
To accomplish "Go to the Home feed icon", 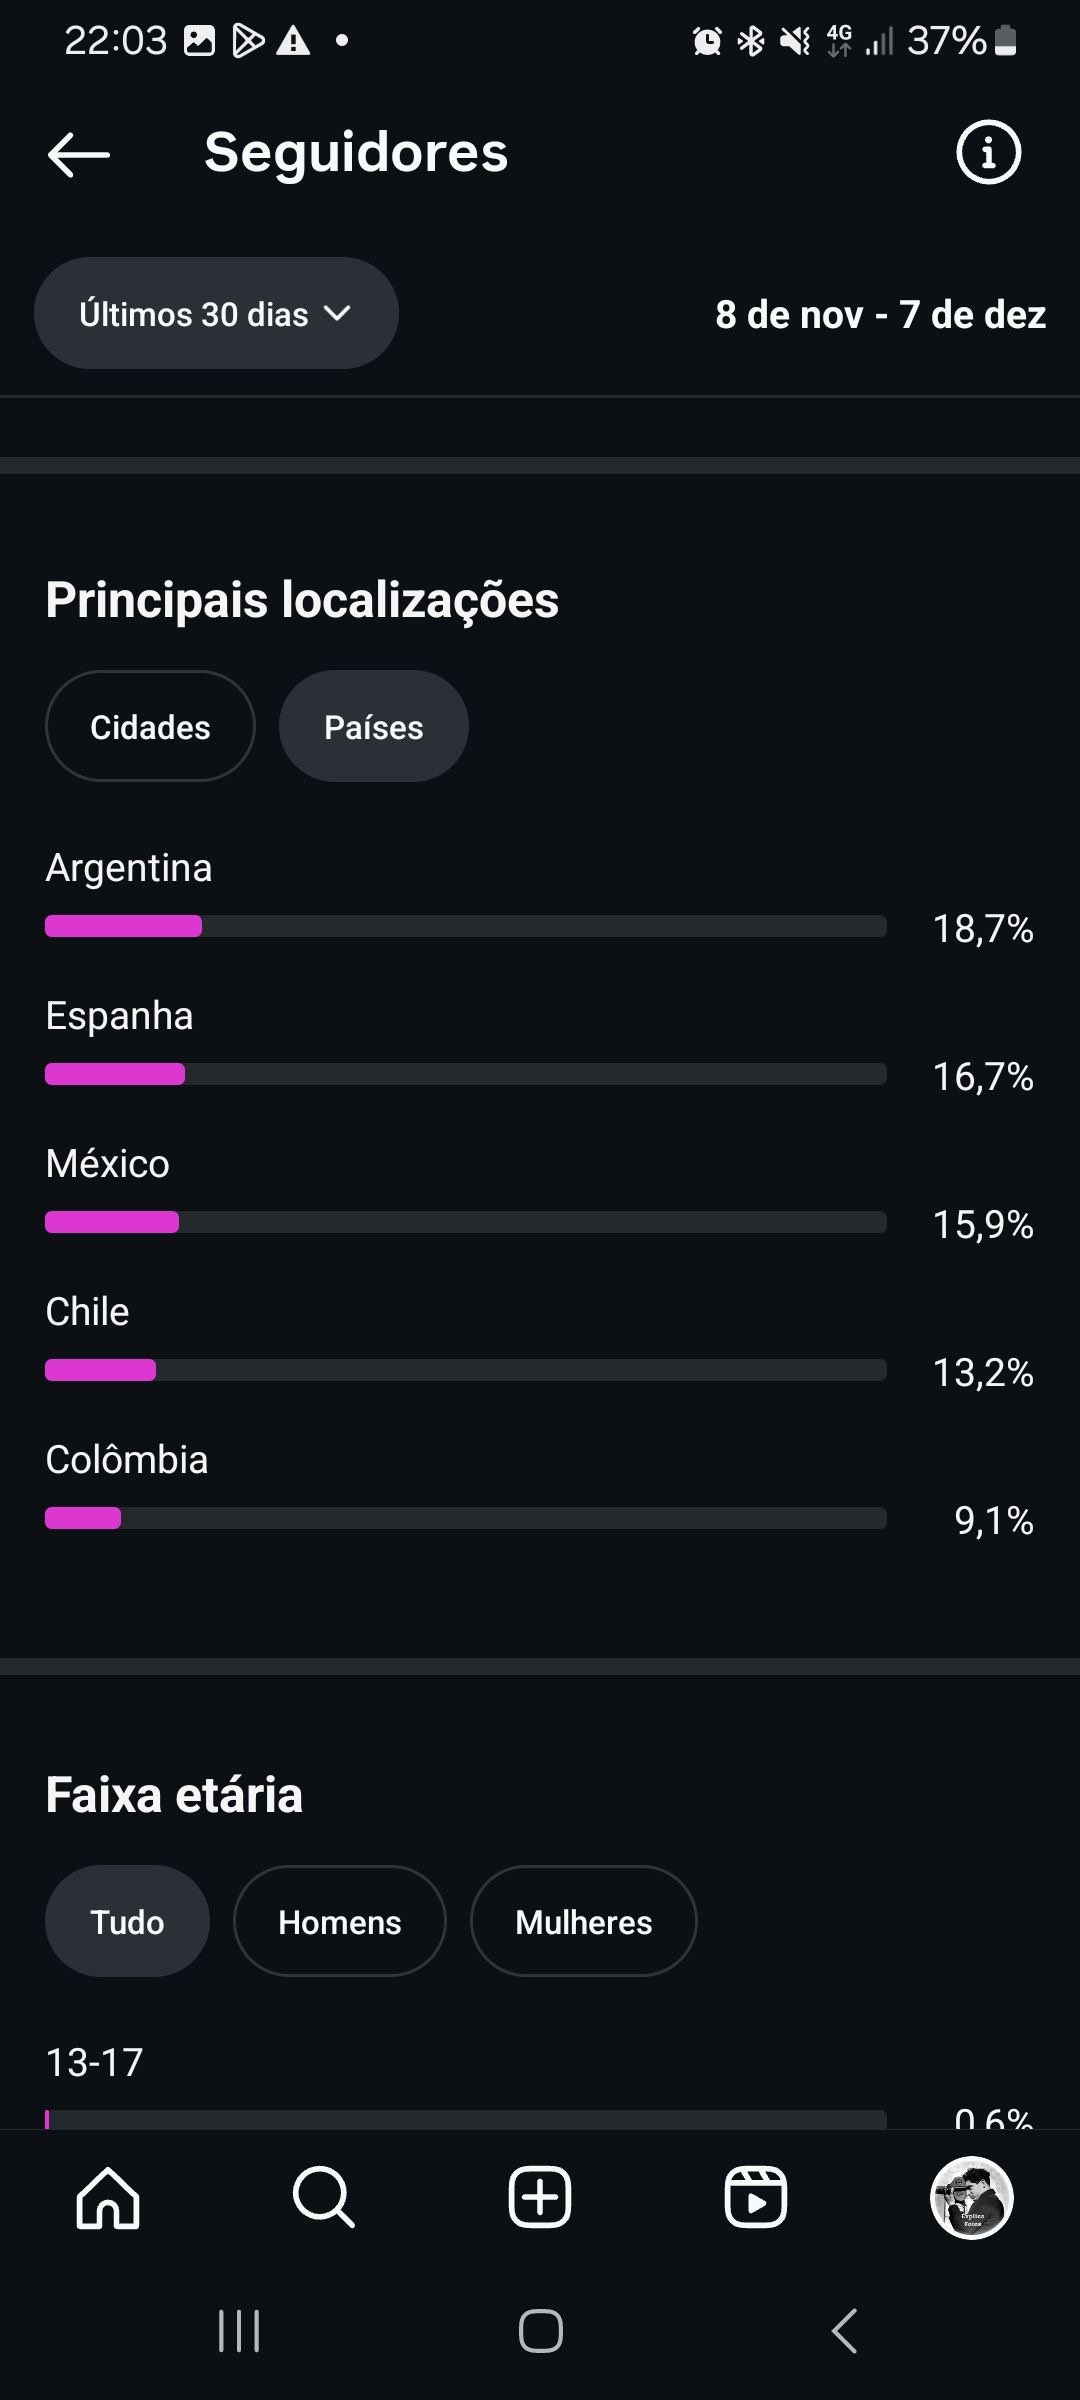I will (x=108, y=2197).
